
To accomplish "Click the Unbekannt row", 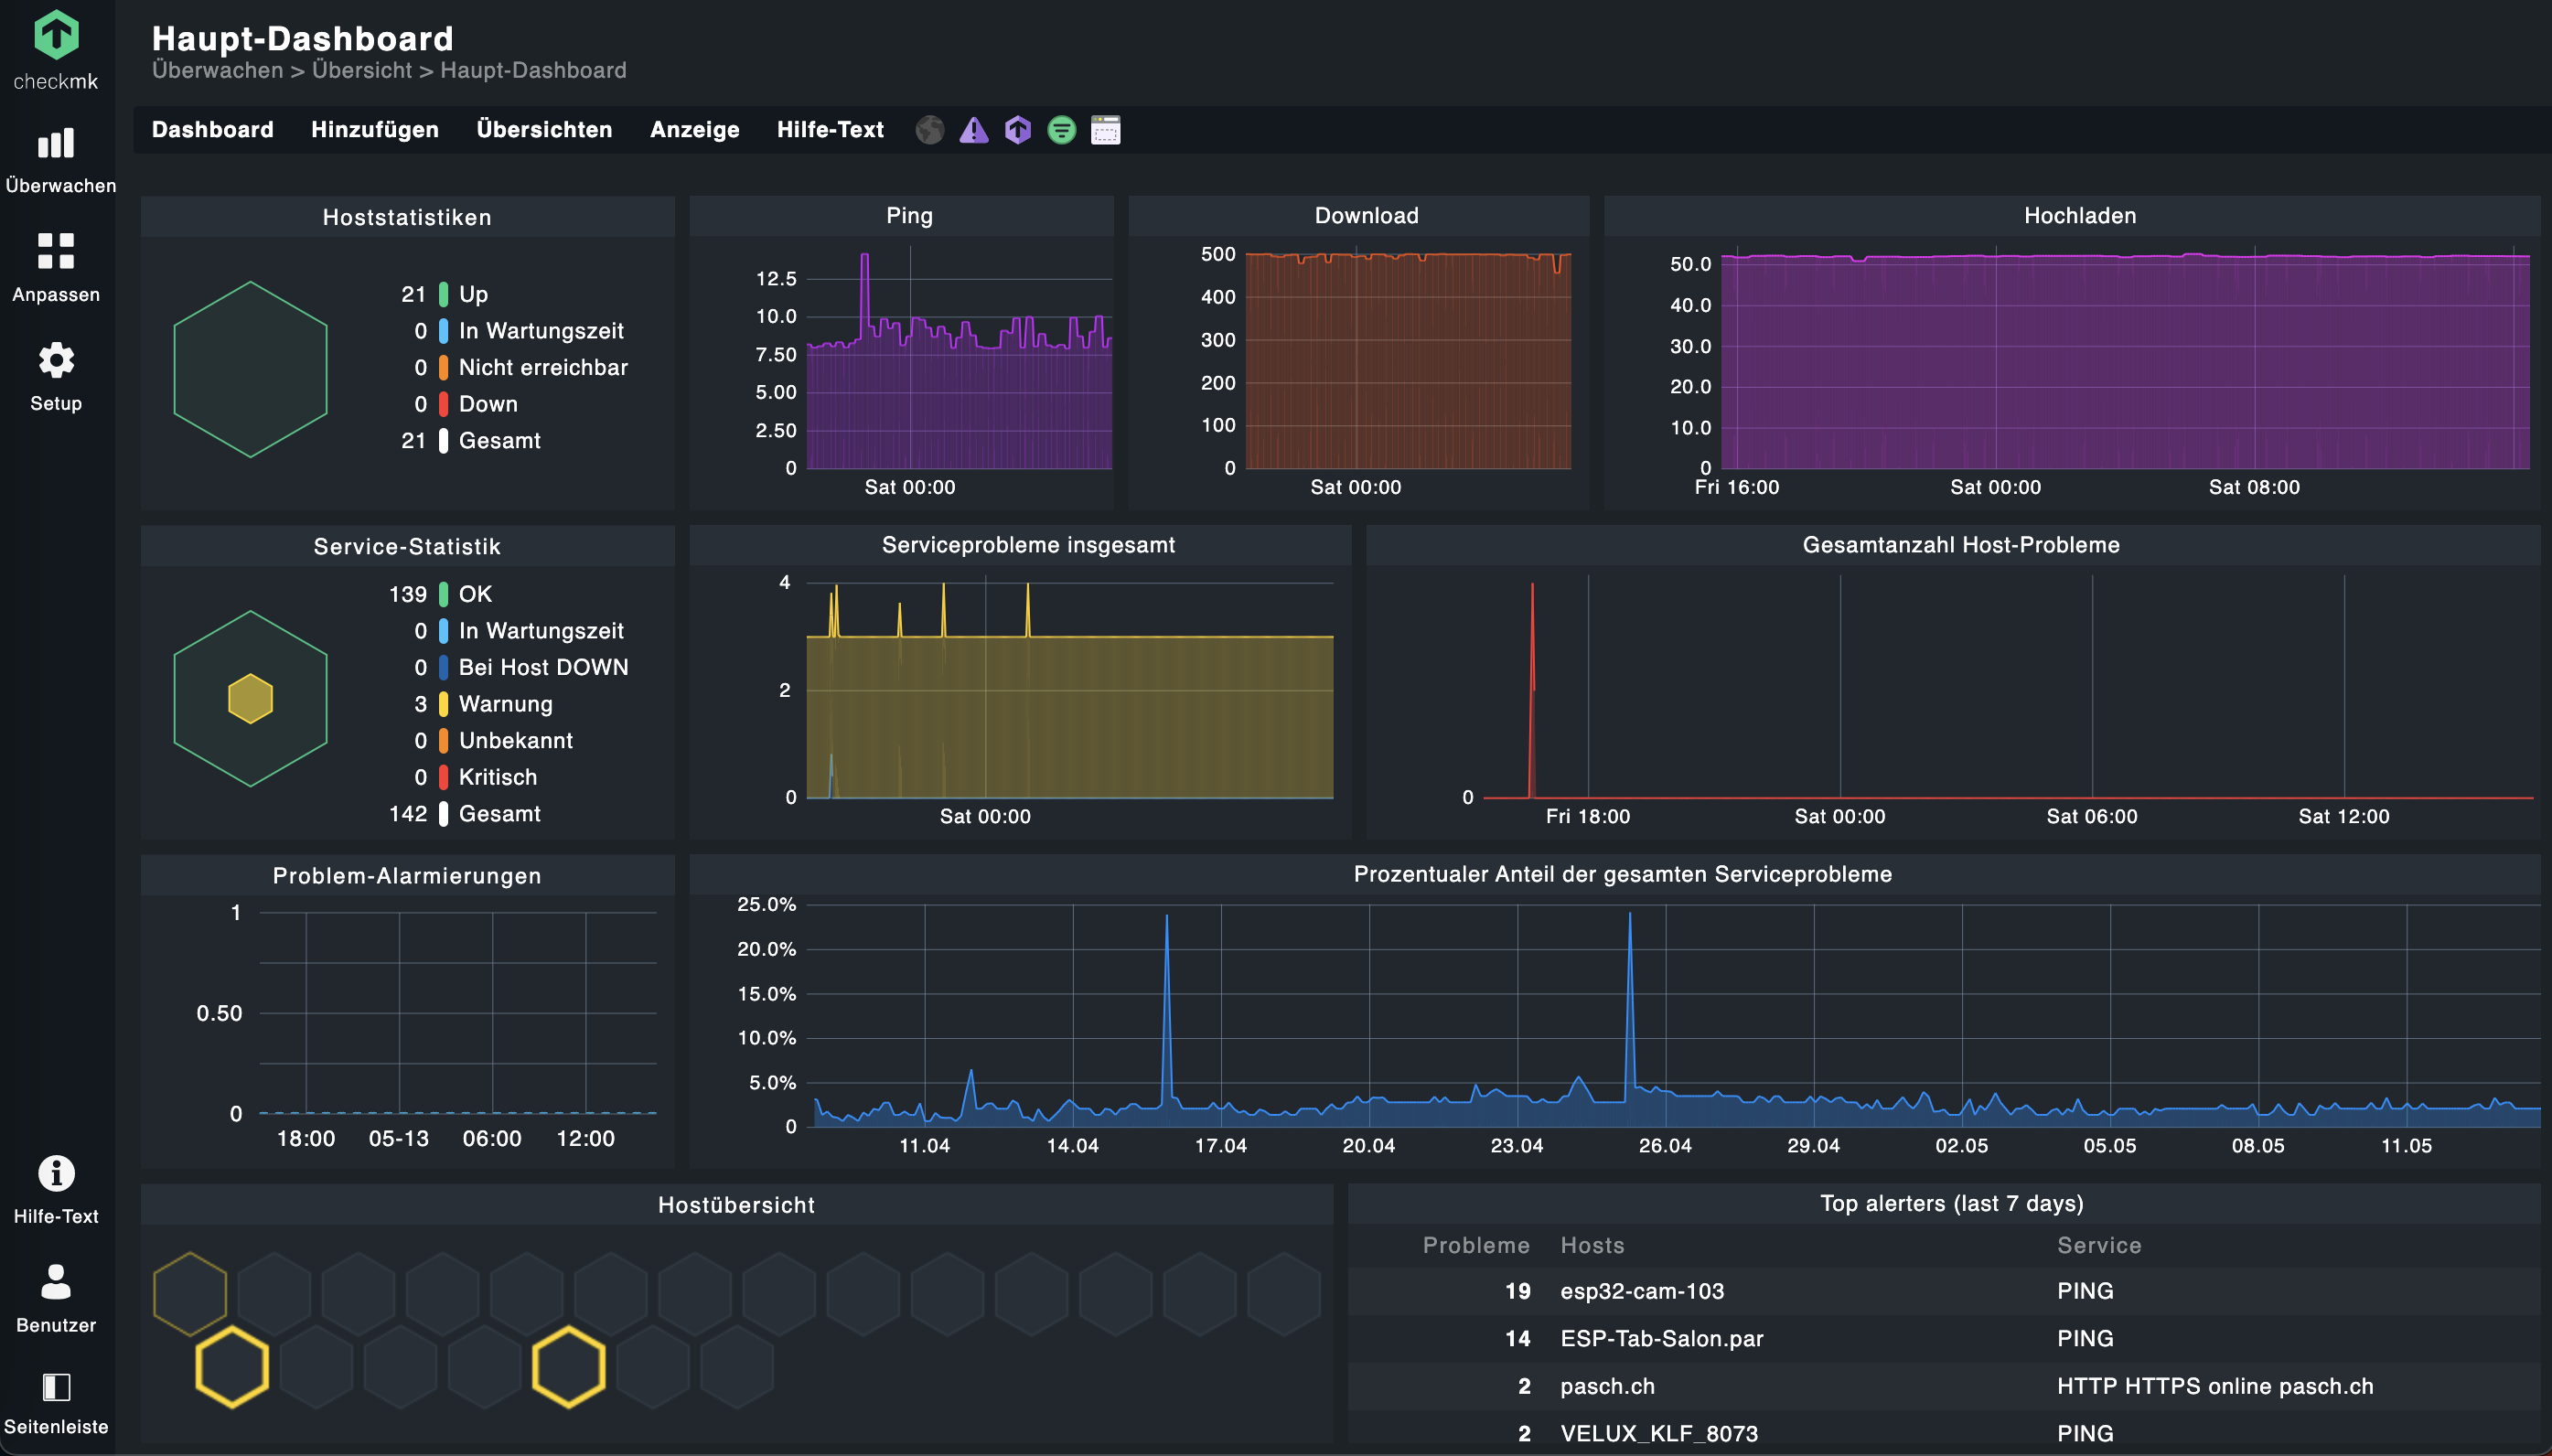I will tap(494, 740).
